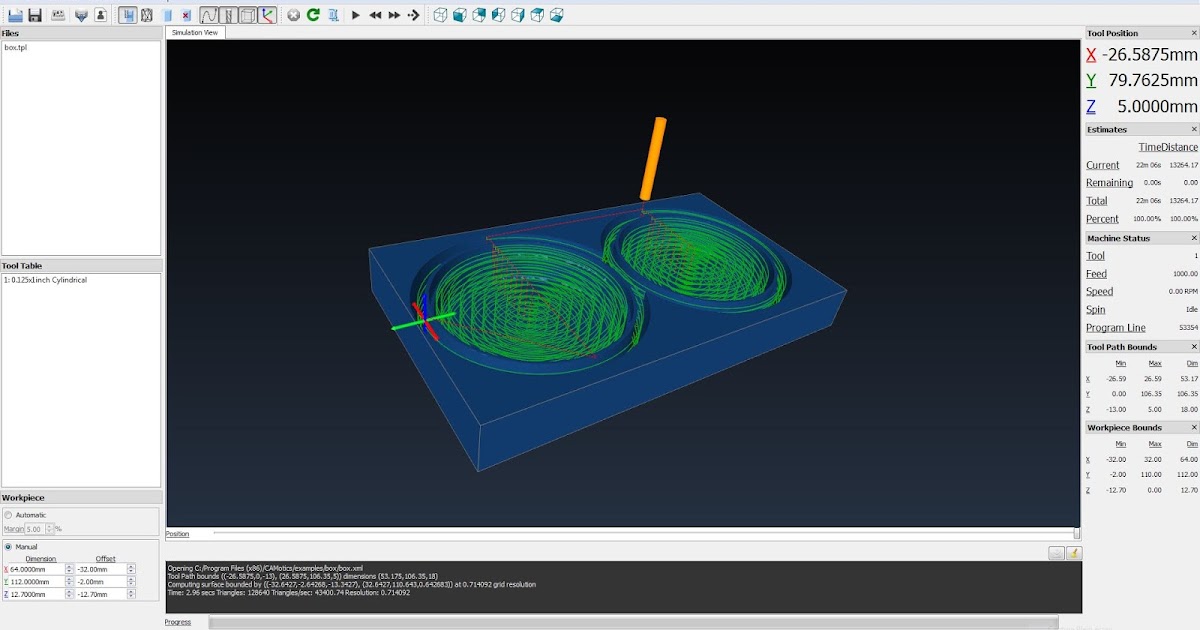The image size is (1200, 630).
Task: Click the Program Line link in Machine Status
Action: 1117,327
